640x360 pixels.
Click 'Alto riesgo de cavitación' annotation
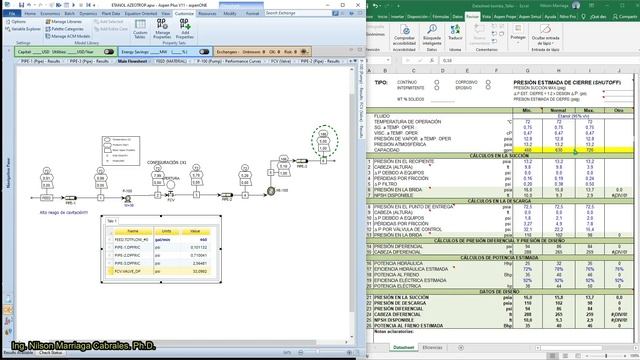click(x=63, y=213)
